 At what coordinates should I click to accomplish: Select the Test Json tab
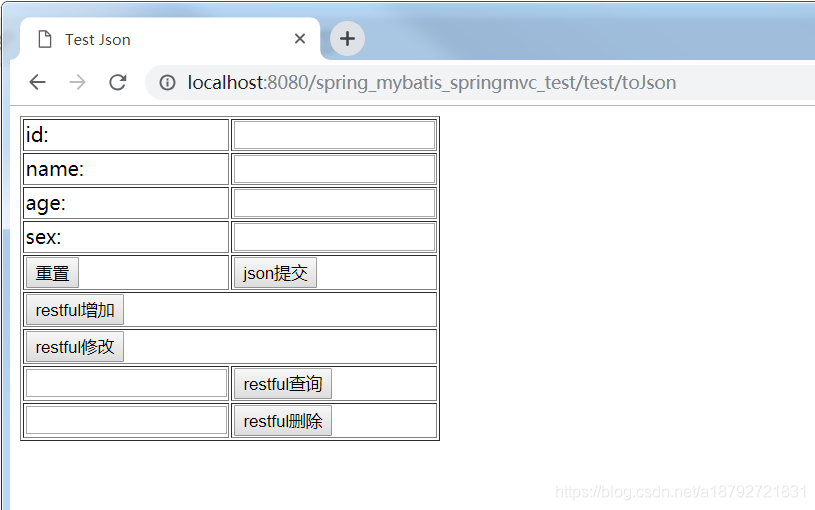pos(170,39)
